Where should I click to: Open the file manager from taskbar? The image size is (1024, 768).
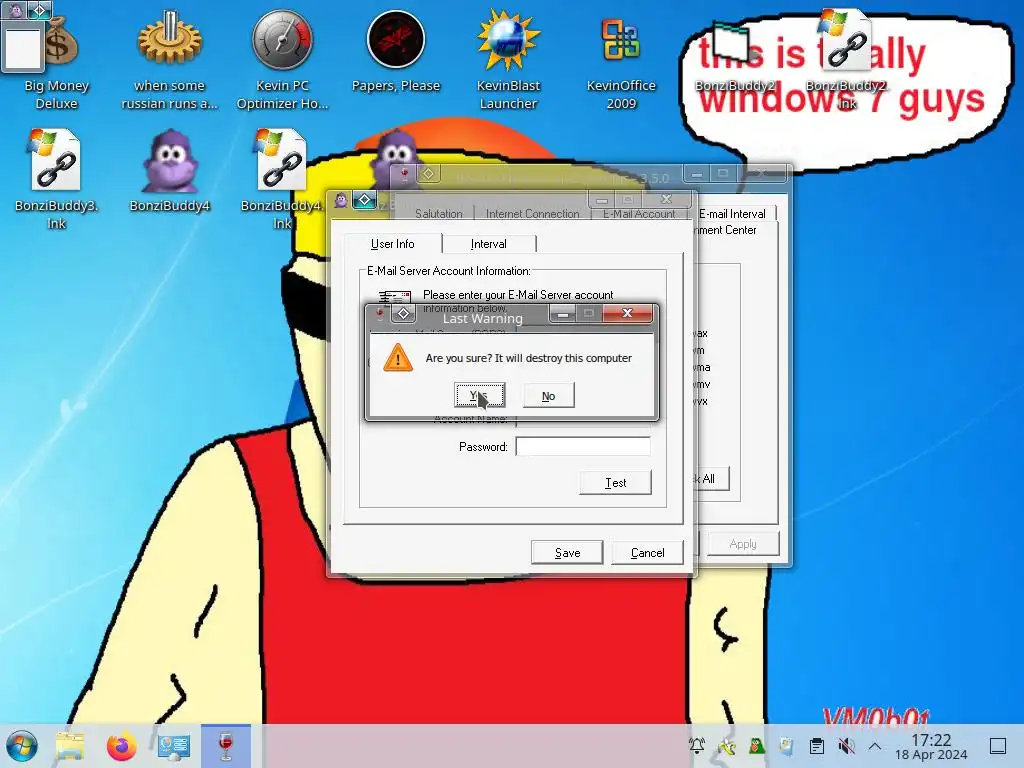coord(70,746)
